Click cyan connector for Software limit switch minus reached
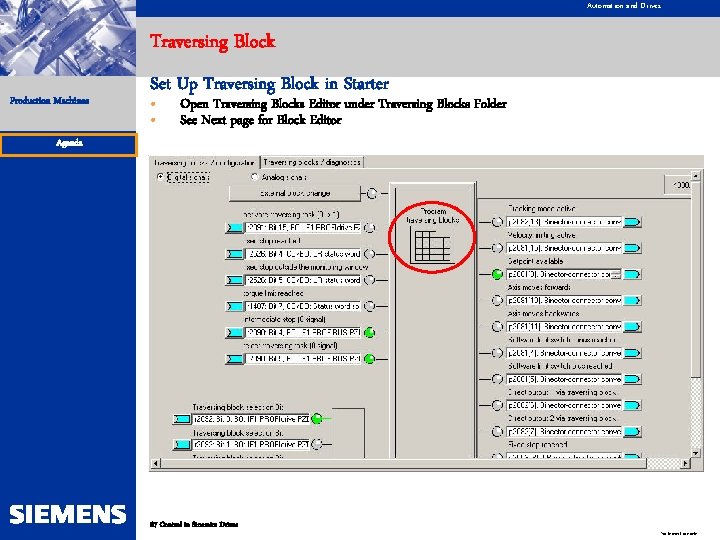 point(633,353)
